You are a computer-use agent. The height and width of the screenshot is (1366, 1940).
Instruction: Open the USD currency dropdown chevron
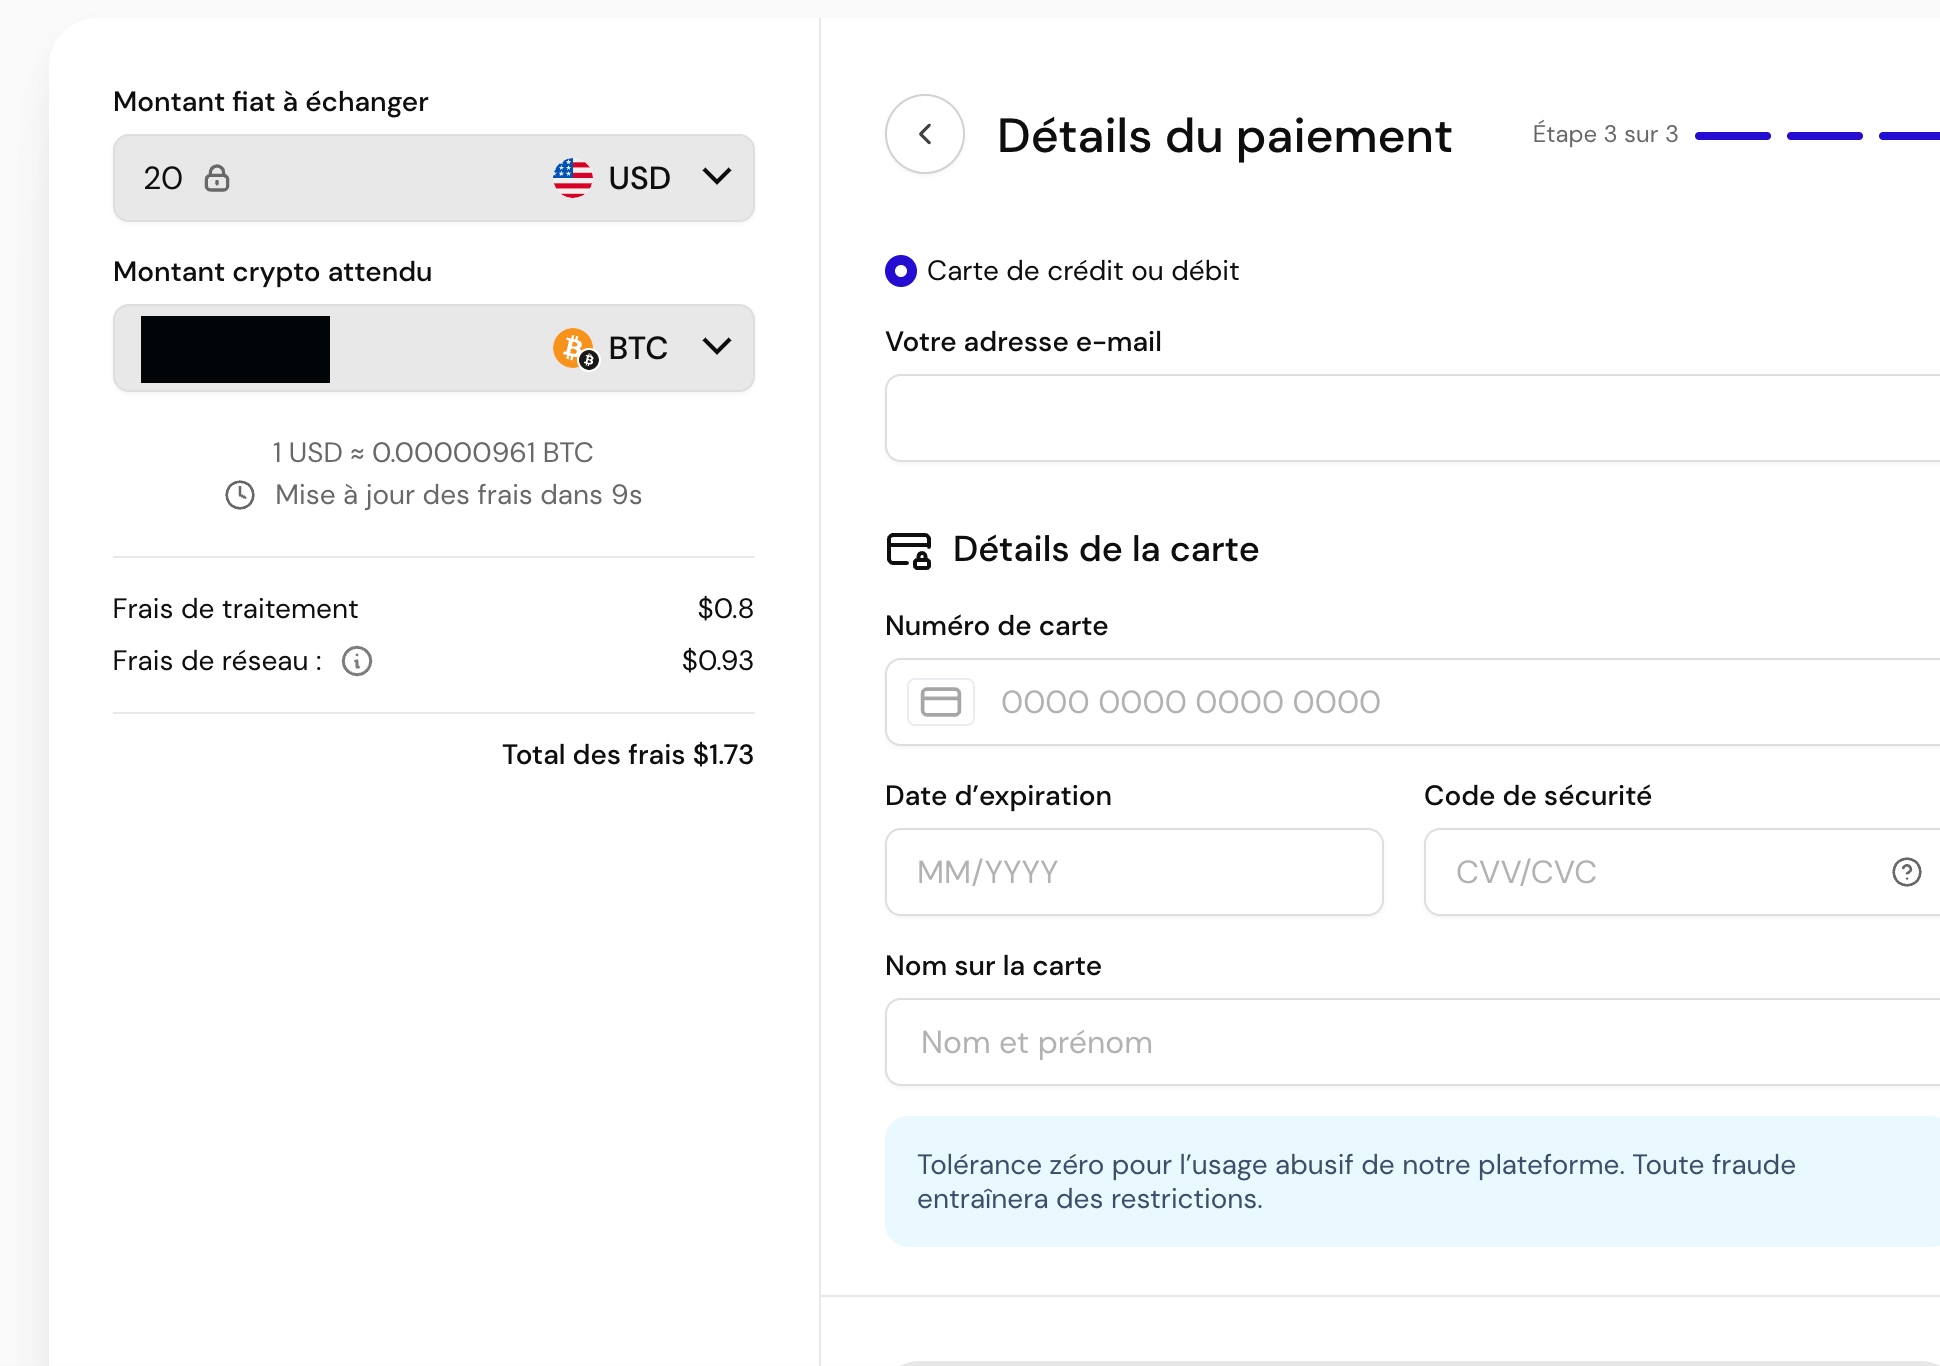717,177
